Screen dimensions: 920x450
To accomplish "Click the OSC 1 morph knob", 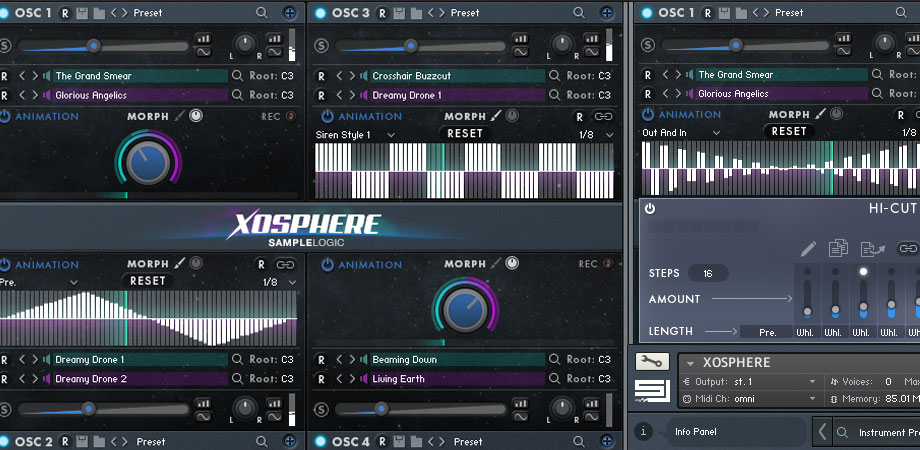I will [148, 162].
